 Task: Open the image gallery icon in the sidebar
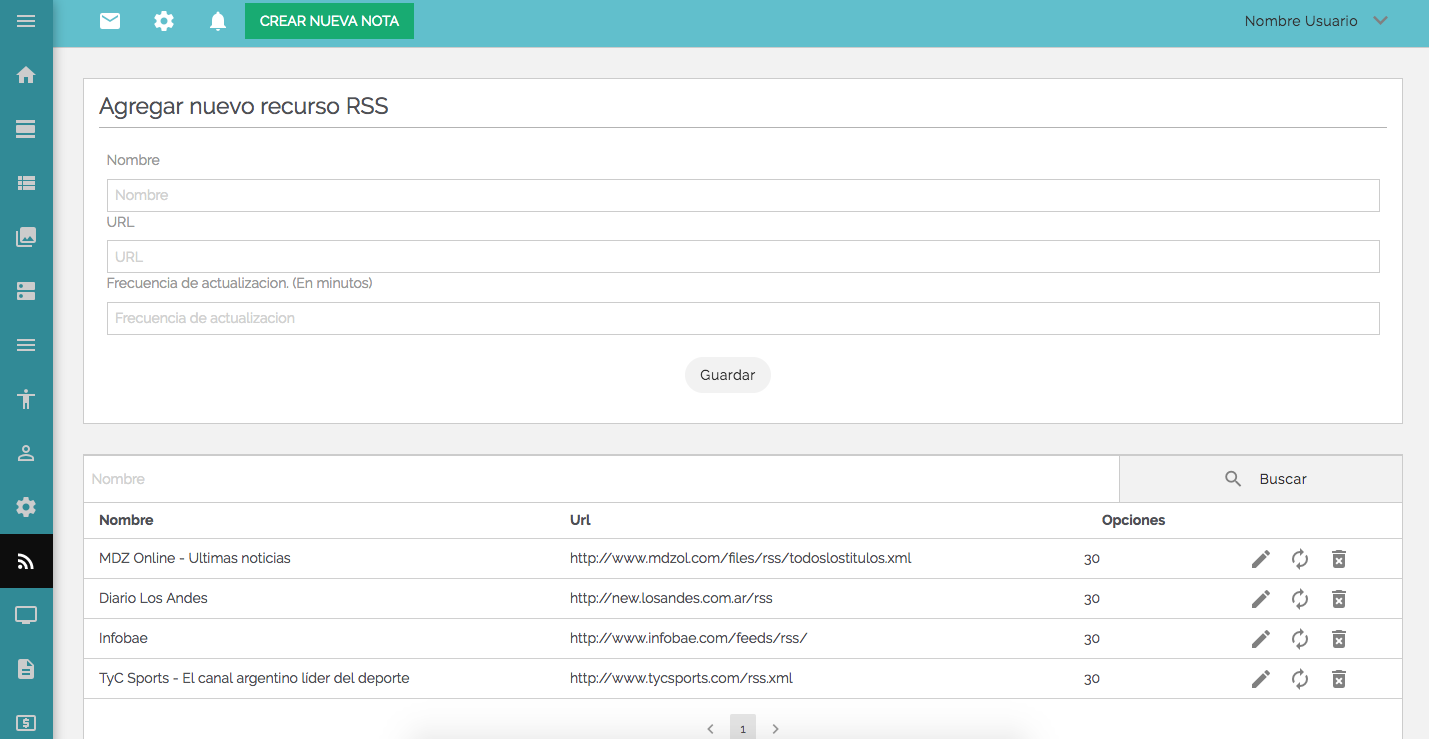26,237
